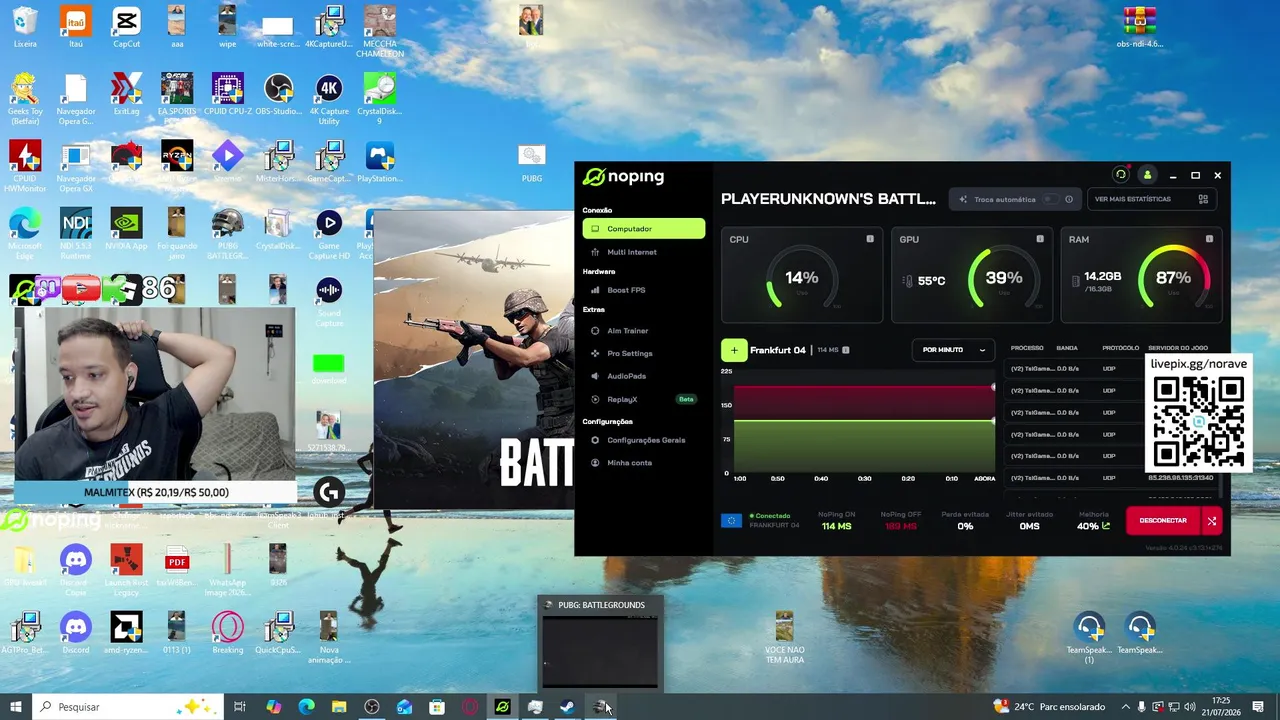Open the volume control in system tray
The image size is (1280, 720).
1189,707
